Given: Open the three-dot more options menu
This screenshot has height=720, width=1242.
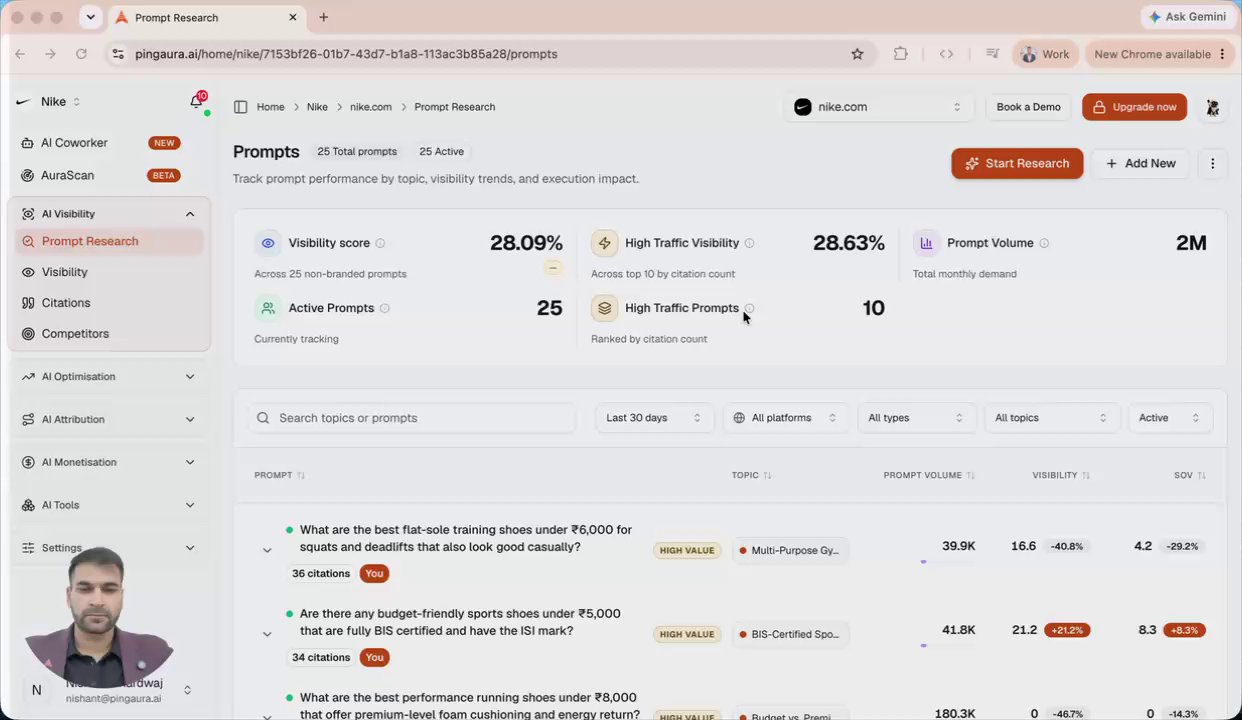Looking at the screenshot, I should [x=1212, y=163].
